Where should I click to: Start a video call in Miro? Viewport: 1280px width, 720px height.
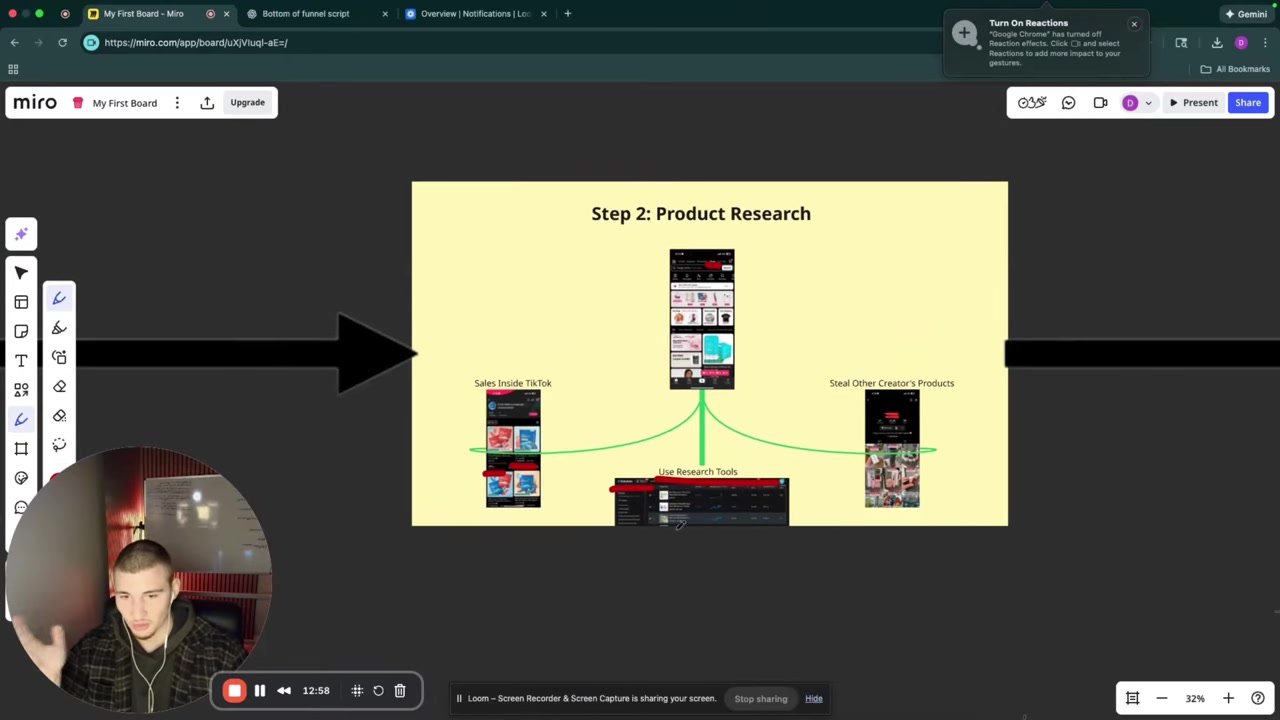pyautogui.click(x=1100, y=103)
